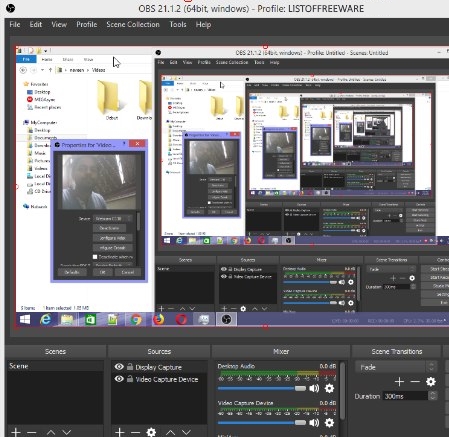The height and width of the screenshot is (437, 449).
Task: Open the View menu
Action: coord(59,25)
